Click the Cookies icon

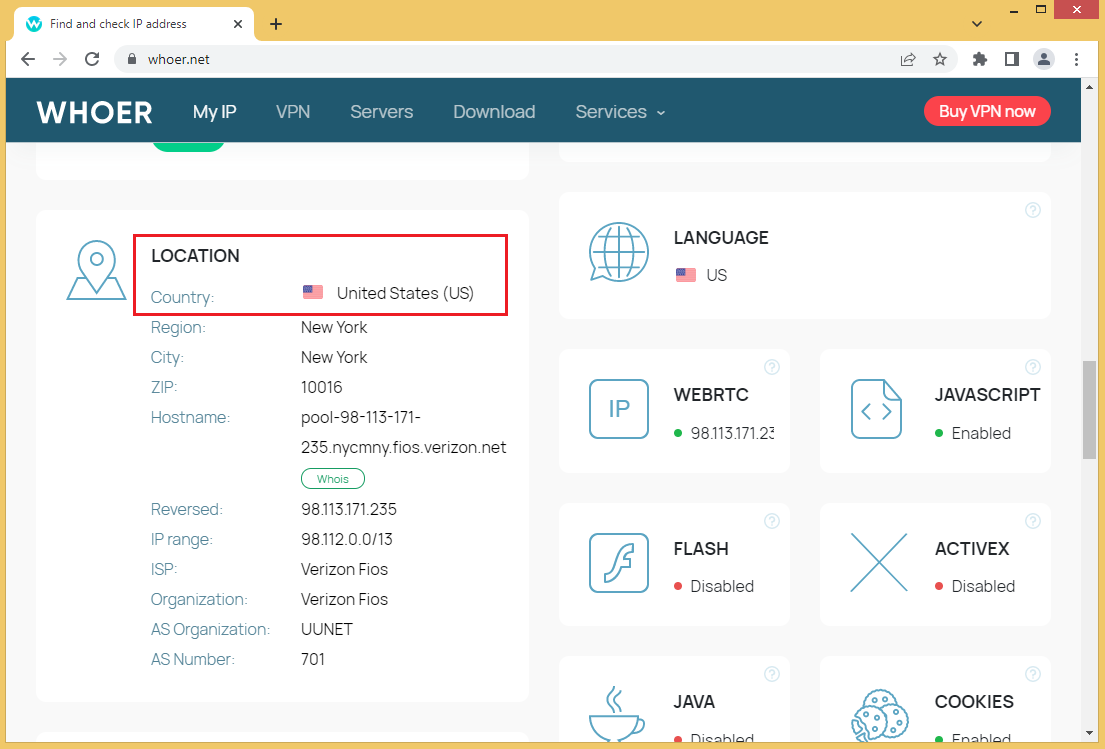coord(879,716)
